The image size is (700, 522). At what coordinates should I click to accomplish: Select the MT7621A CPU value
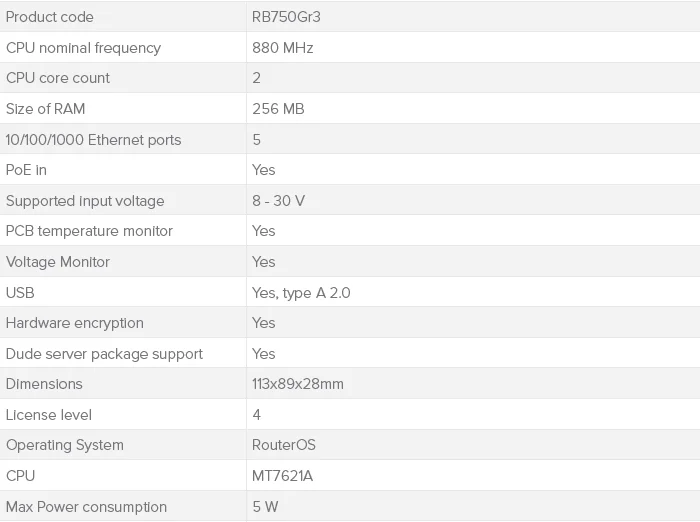tap(282, 476)
